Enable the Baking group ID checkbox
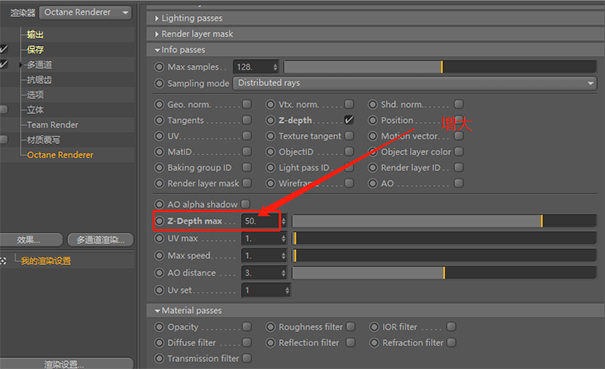Screen dimensions: 605x369 (x=247, y=168)
